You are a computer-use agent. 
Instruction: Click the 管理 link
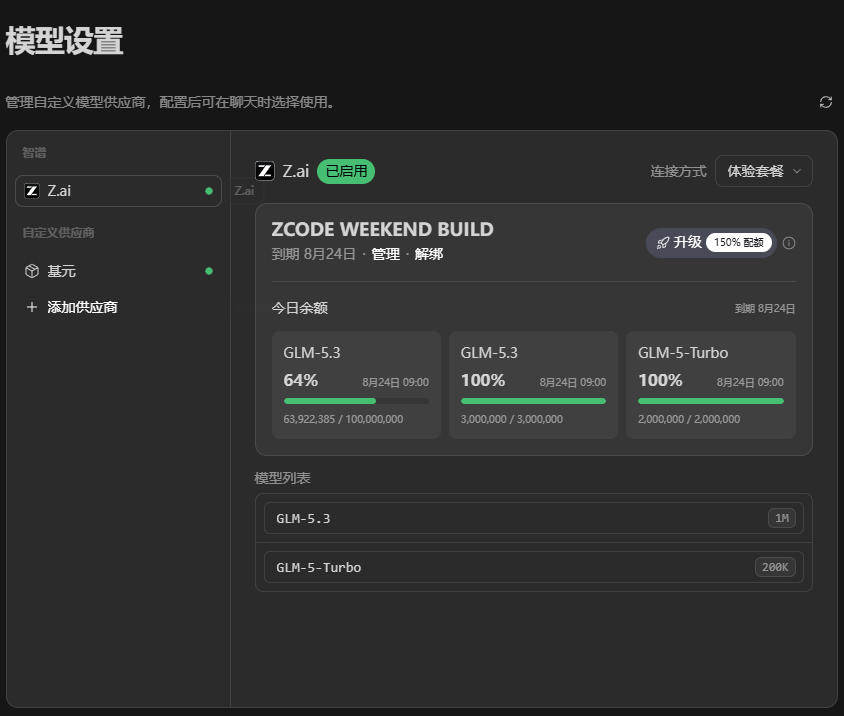click(386, 254)
